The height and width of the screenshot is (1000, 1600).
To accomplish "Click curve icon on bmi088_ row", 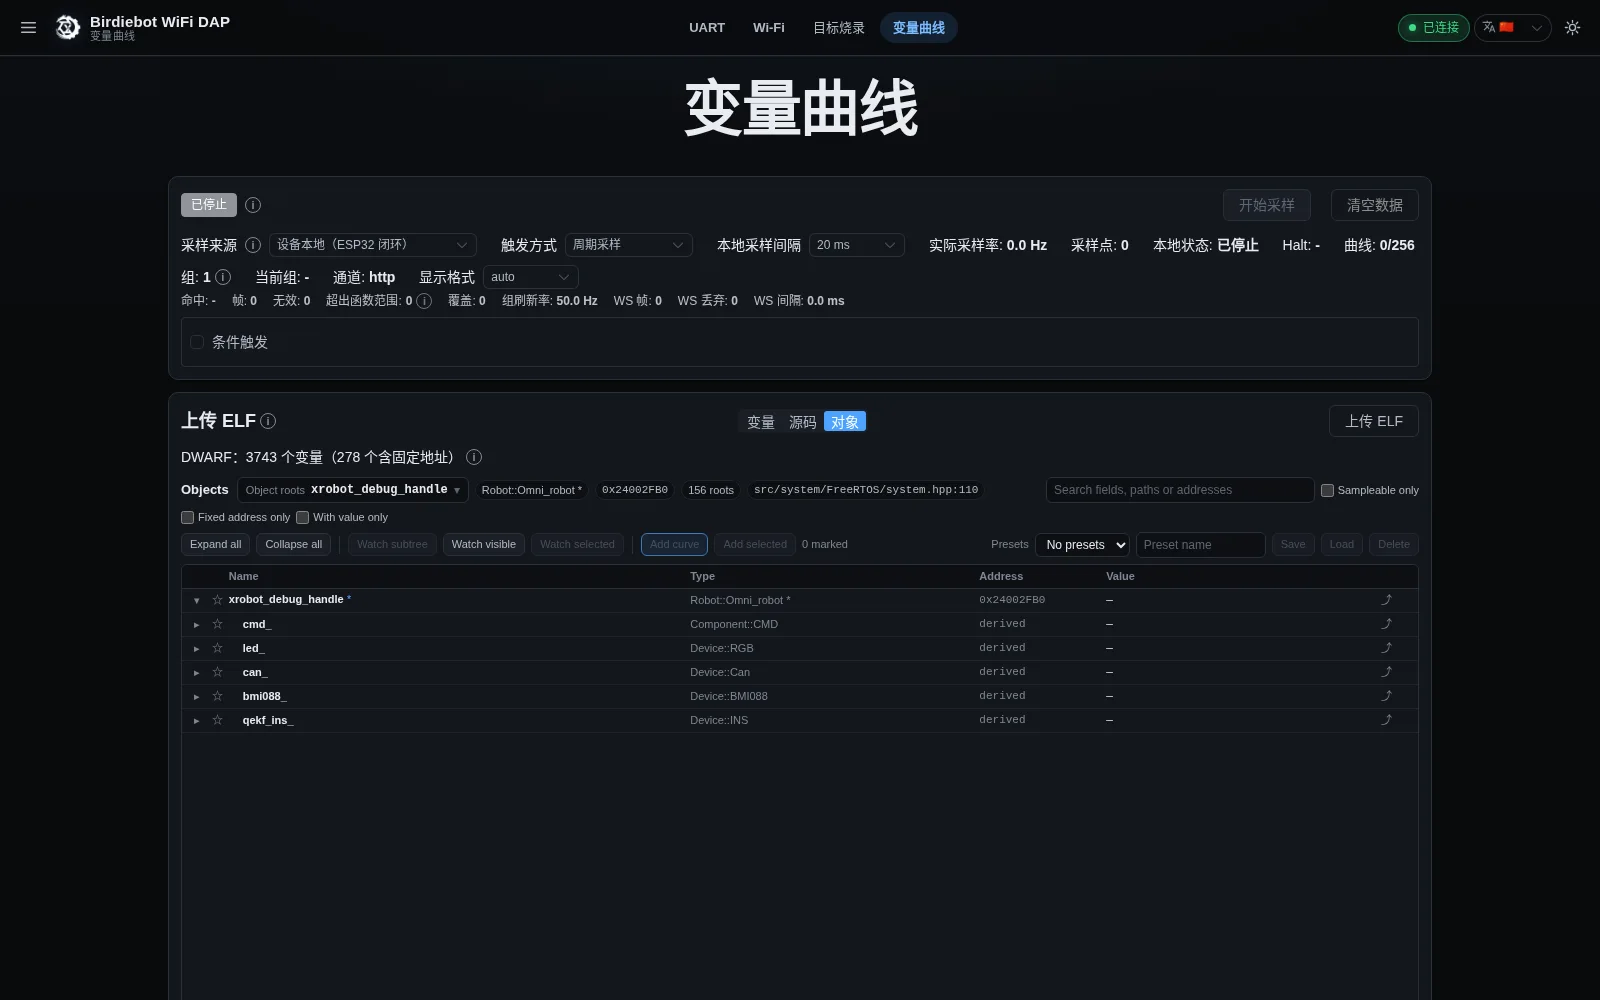I will [1386, 696].
